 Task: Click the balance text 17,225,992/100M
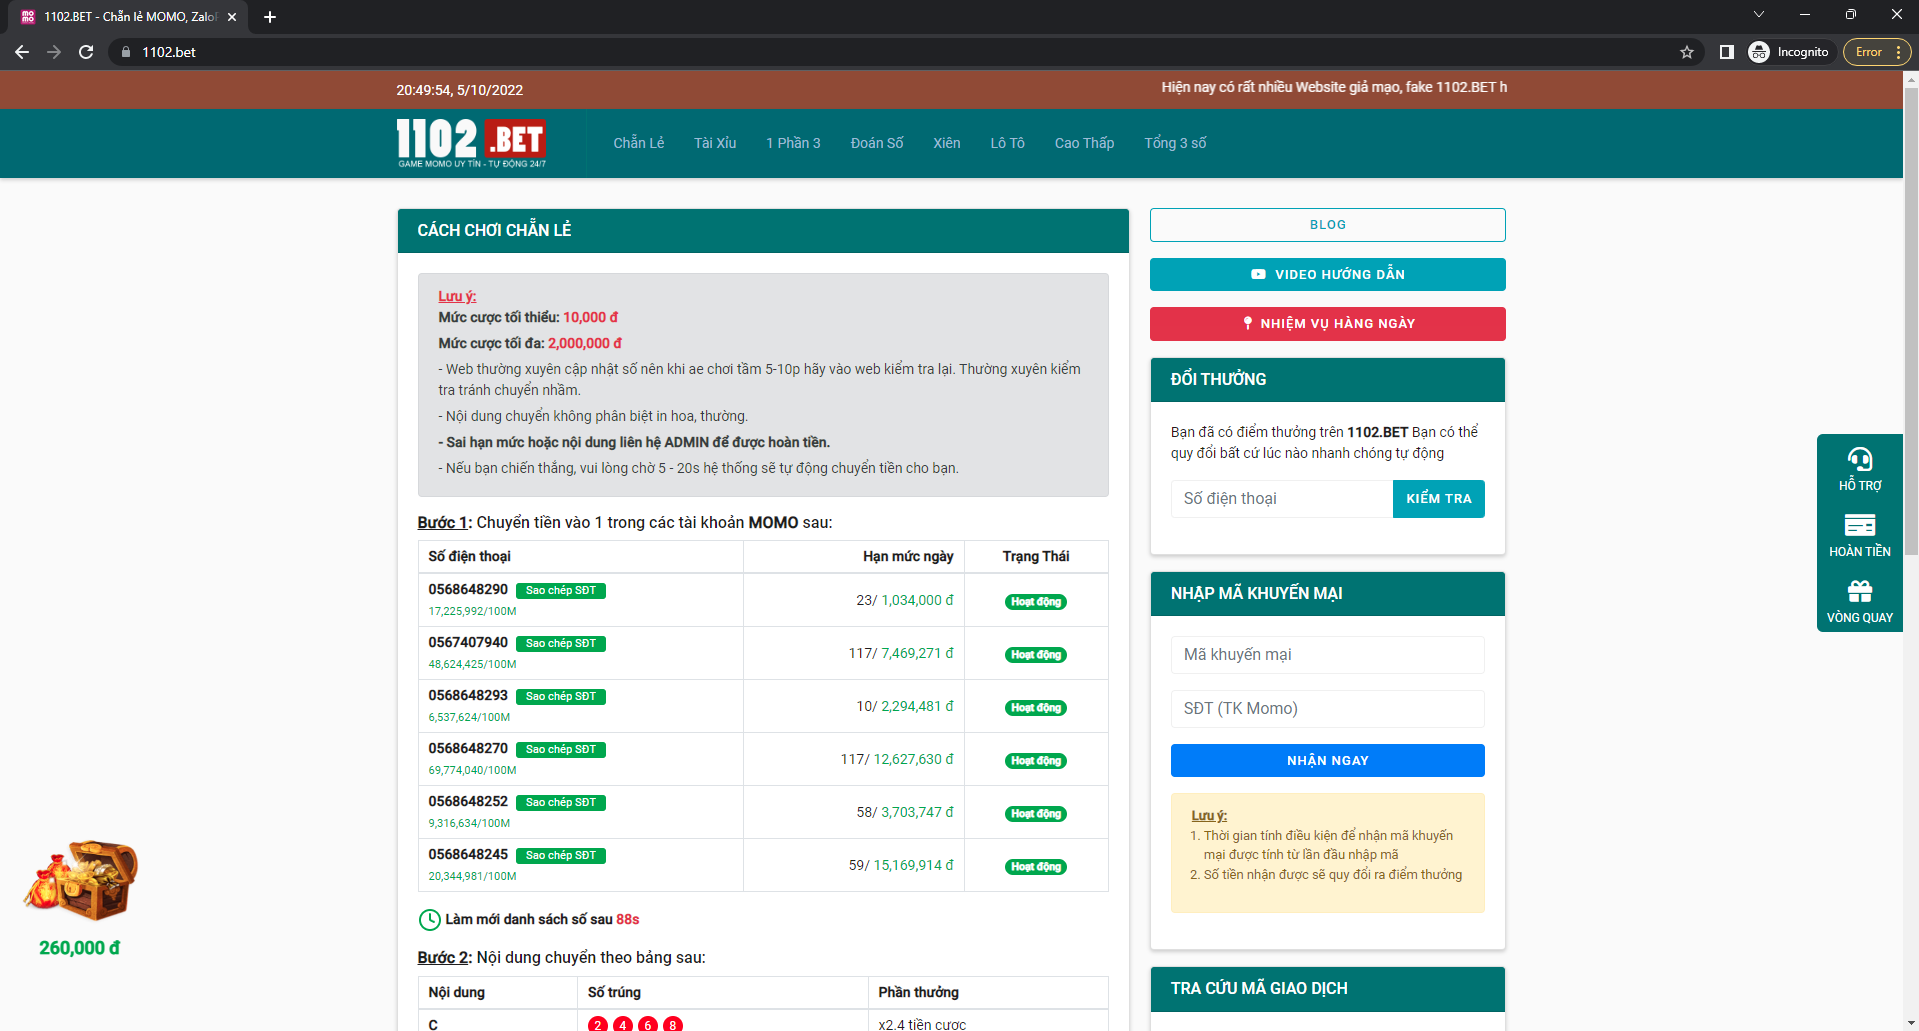(472, 611)
